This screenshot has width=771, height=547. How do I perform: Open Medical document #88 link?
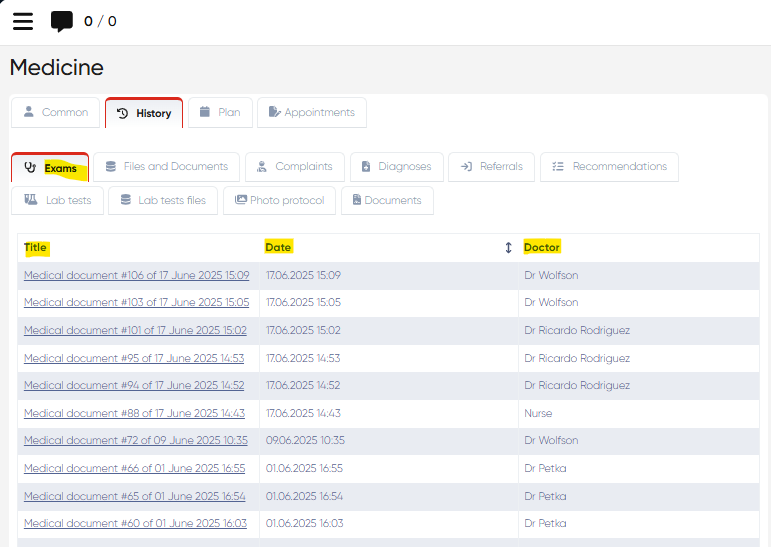coord(134,413)
